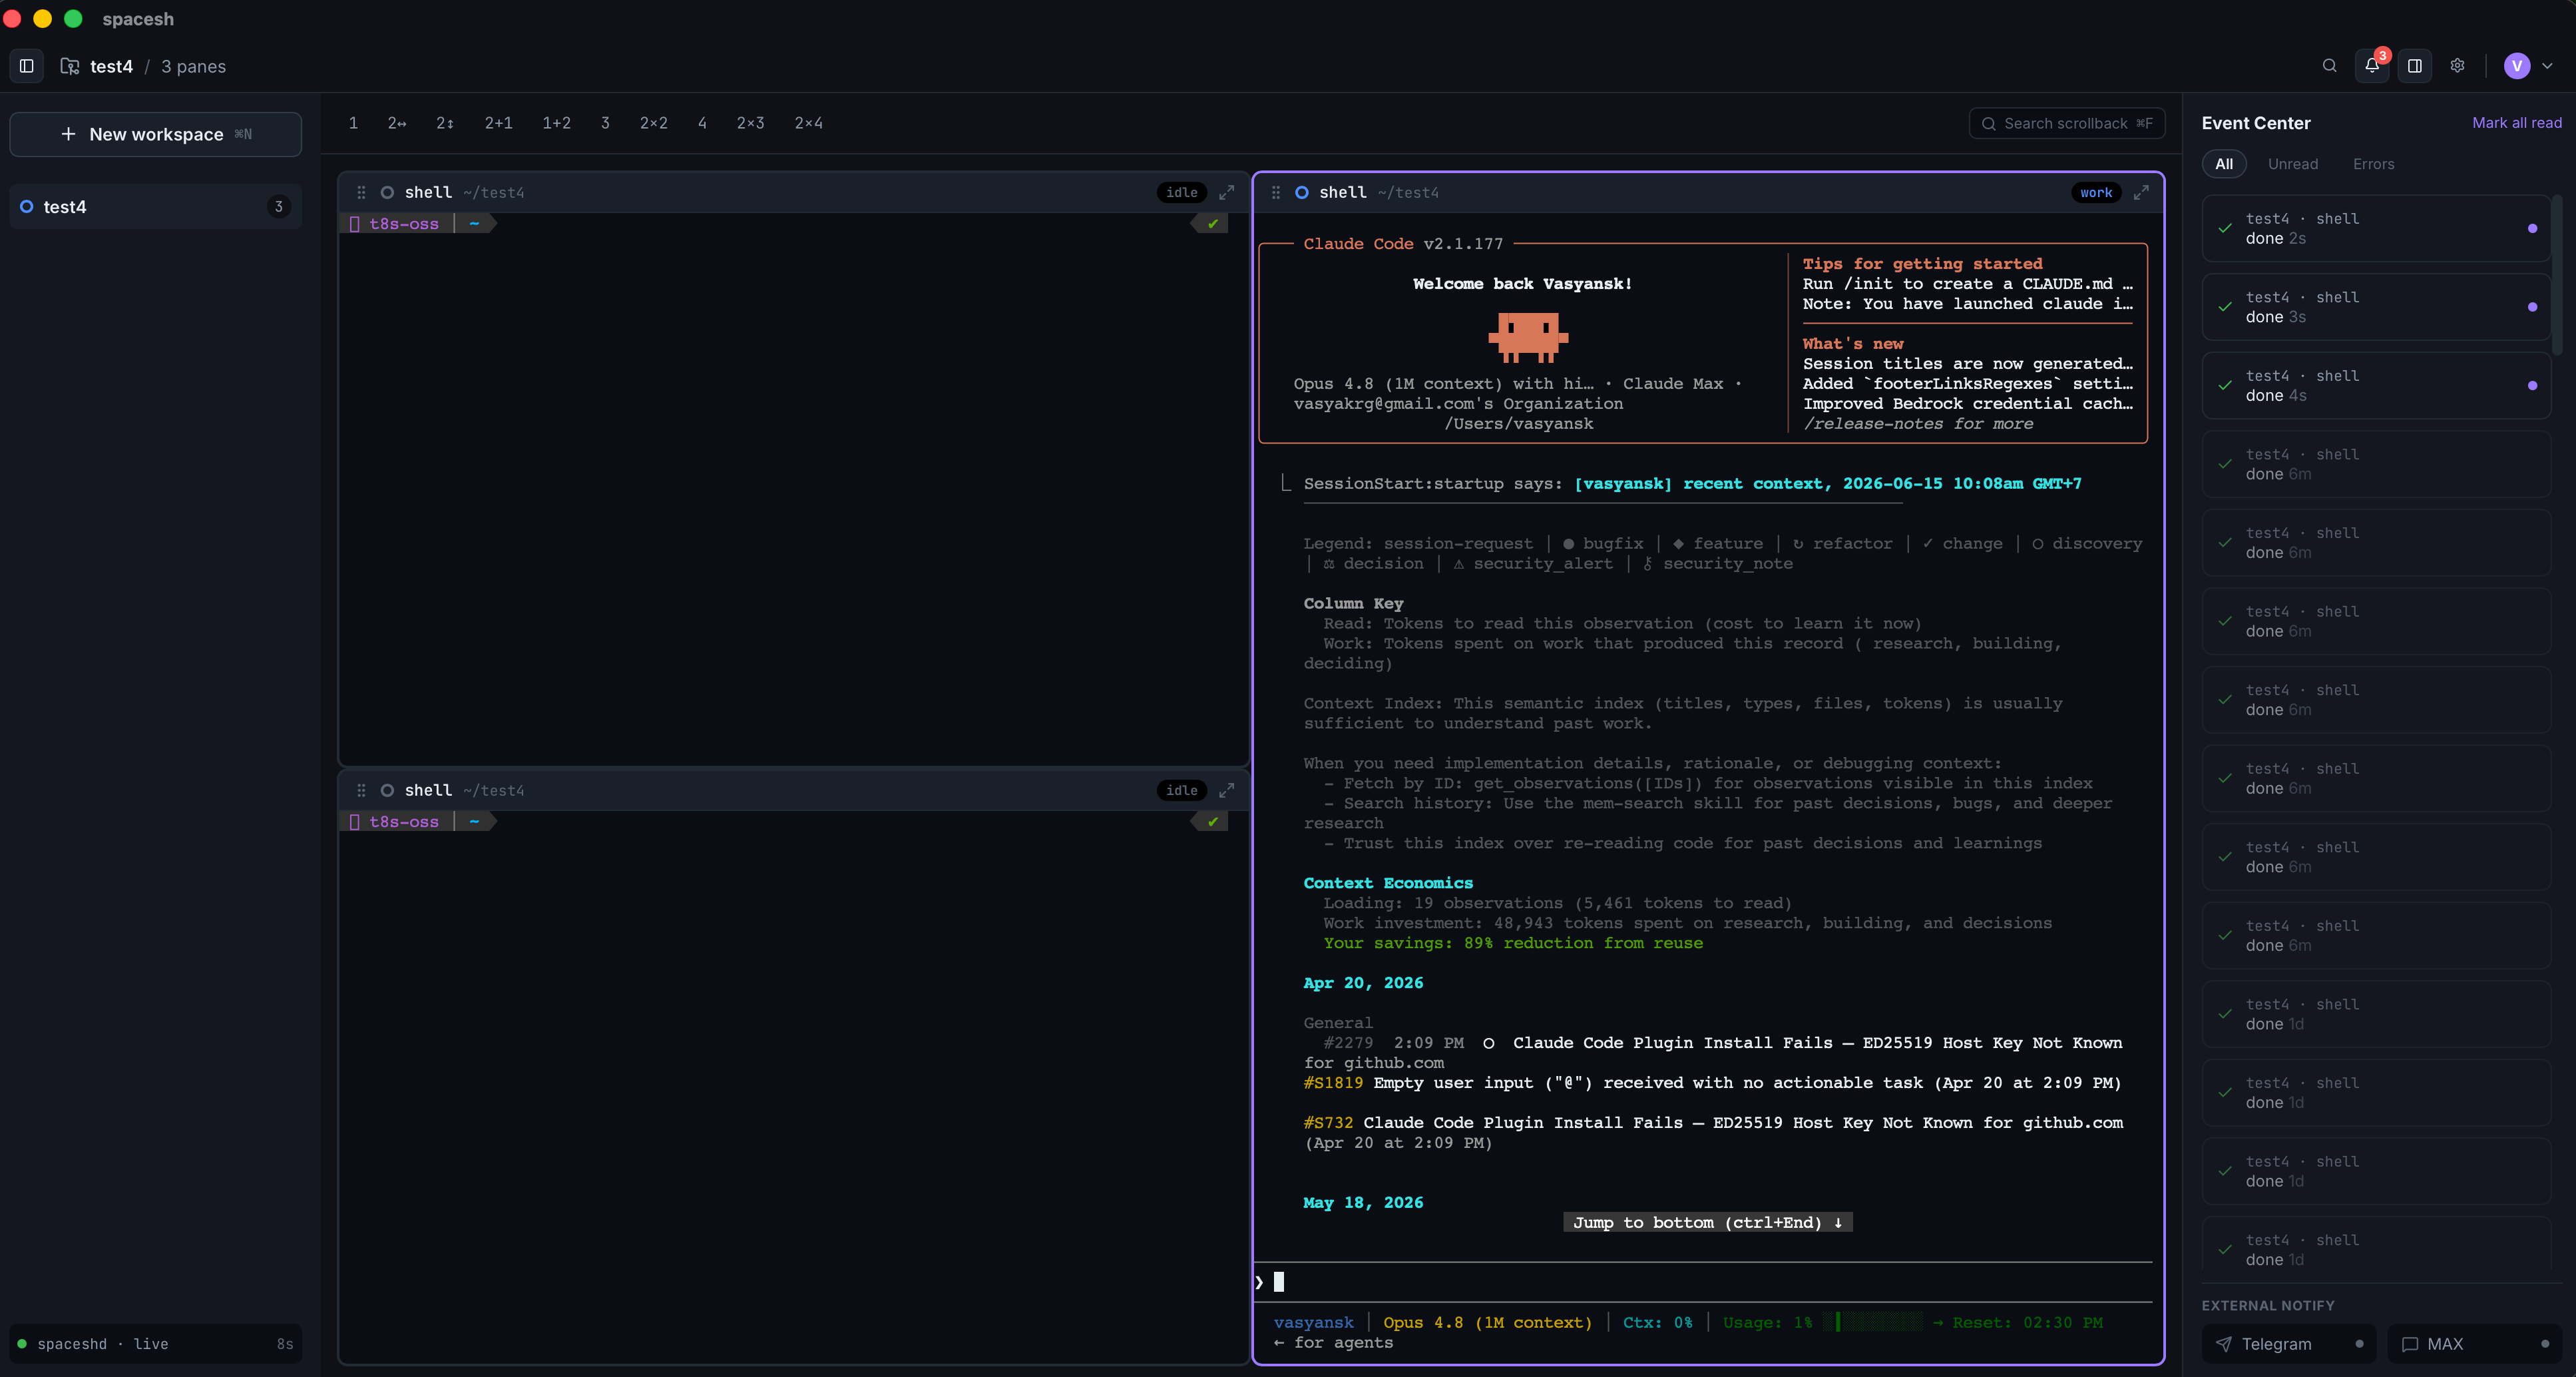
Task: Open the event 'done 2s'
Action: (x=2375, y=228)
